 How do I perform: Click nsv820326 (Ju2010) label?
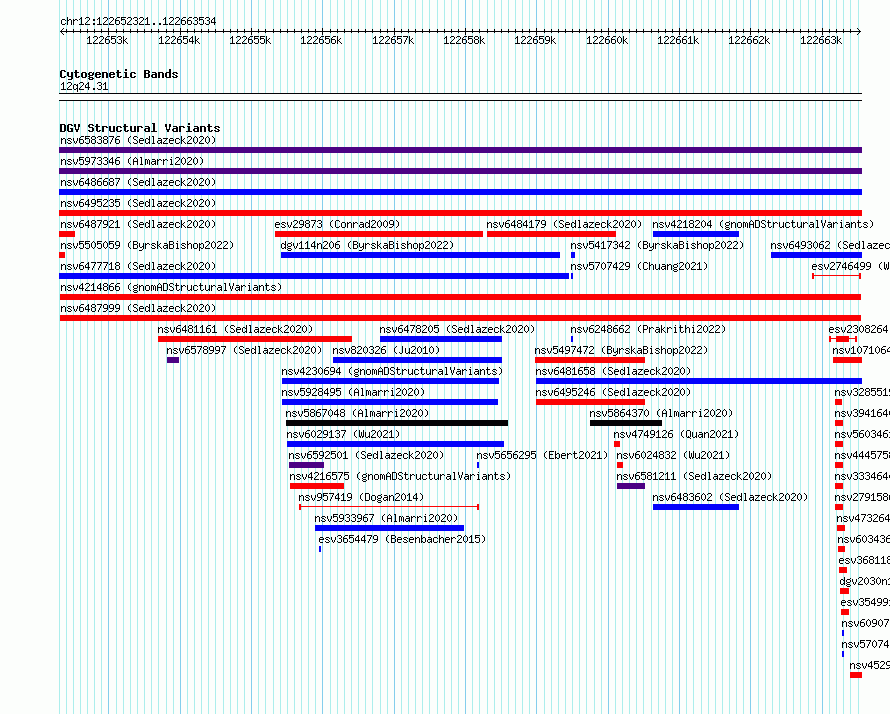coord(386,350)
